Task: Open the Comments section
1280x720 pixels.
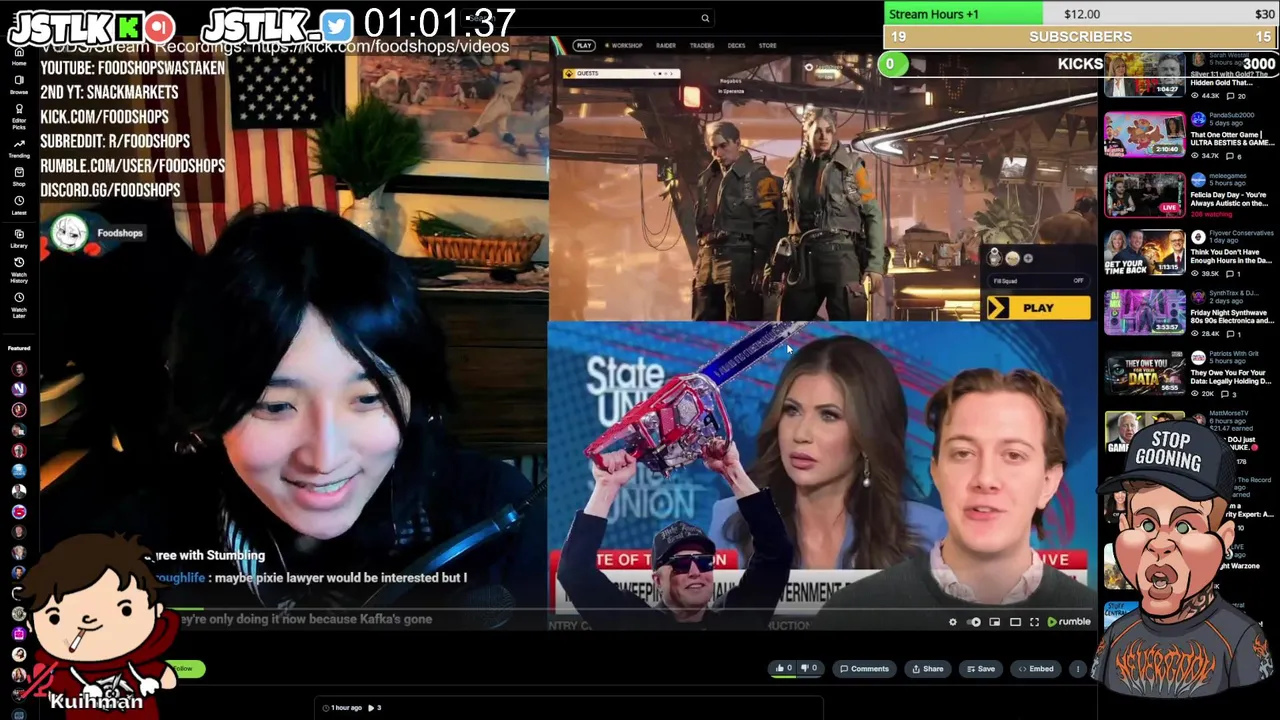Action: tap(865, 668)
